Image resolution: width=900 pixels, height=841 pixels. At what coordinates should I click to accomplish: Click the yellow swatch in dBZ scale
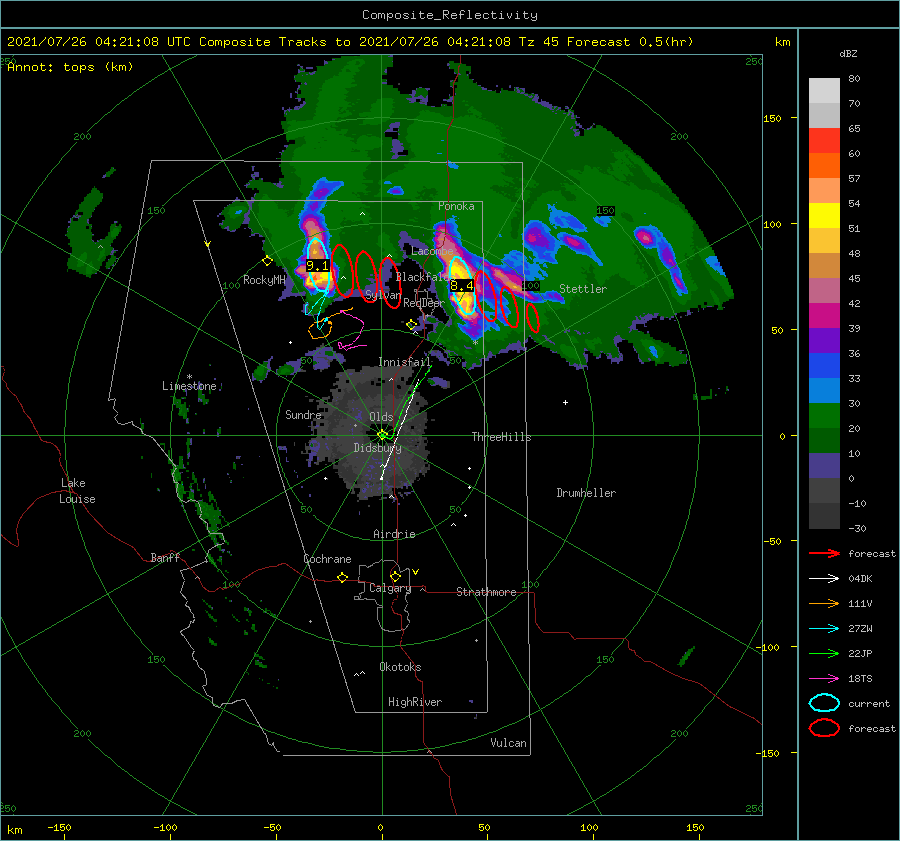(824, 215)
